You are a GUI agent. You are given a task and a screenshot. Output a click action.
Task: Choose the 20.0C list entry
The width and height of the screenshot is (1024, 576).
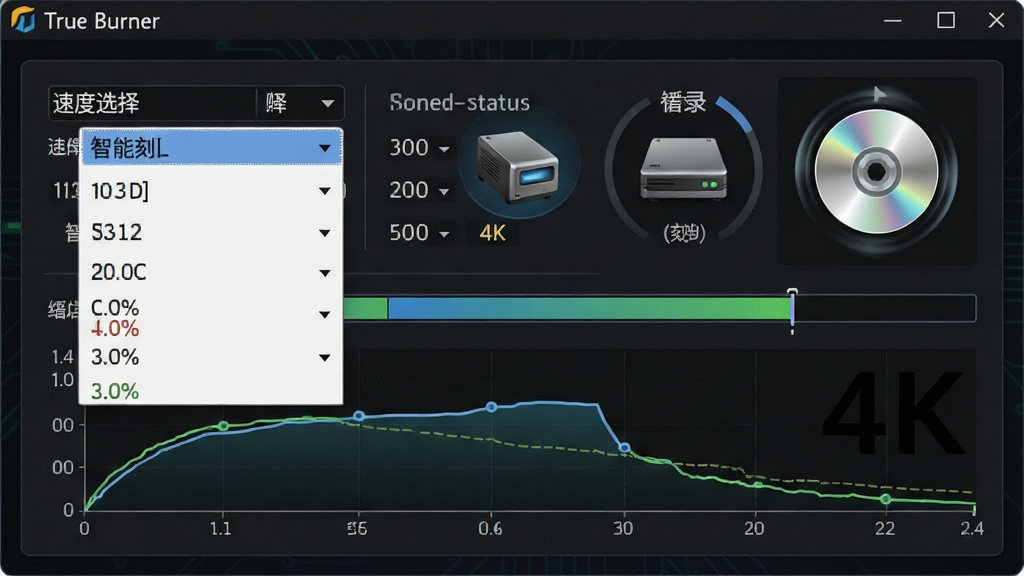pos(212,272)
